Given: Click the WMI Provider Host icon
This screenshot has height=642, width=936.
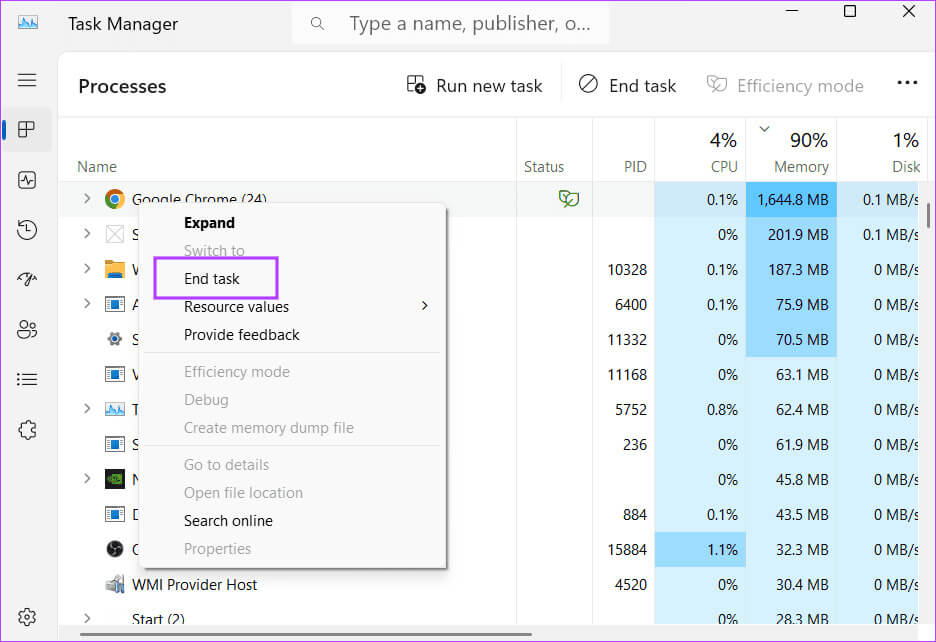Looking at the screenshot, I should point(115,584).
